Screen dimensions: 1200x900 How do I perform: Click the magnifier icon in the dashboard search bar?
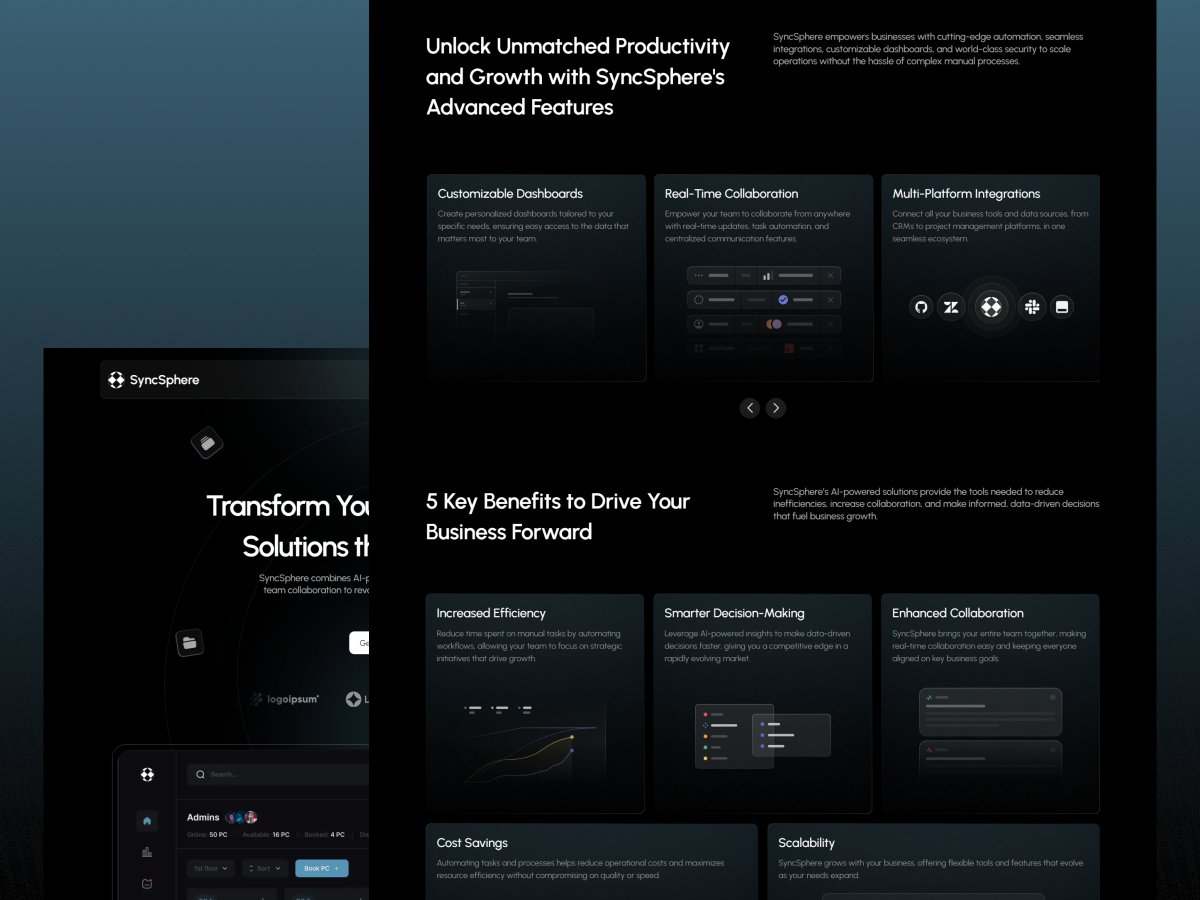[x=200, y=774]
